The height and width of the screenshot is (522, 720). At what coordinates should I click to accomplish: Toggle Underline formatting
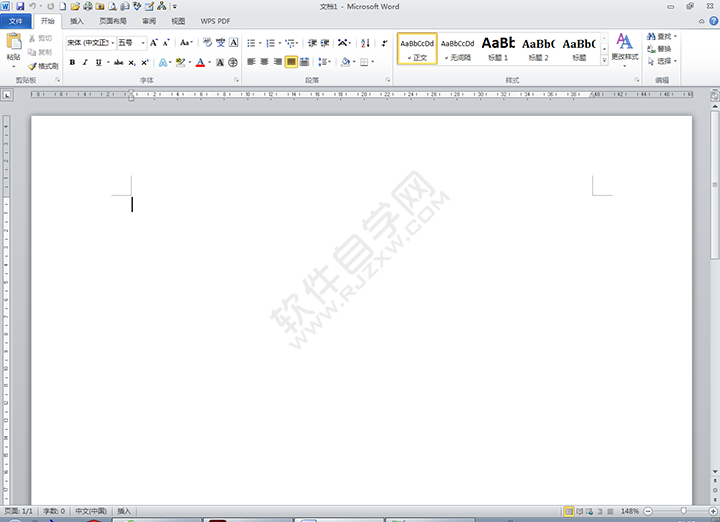point(98,62)
